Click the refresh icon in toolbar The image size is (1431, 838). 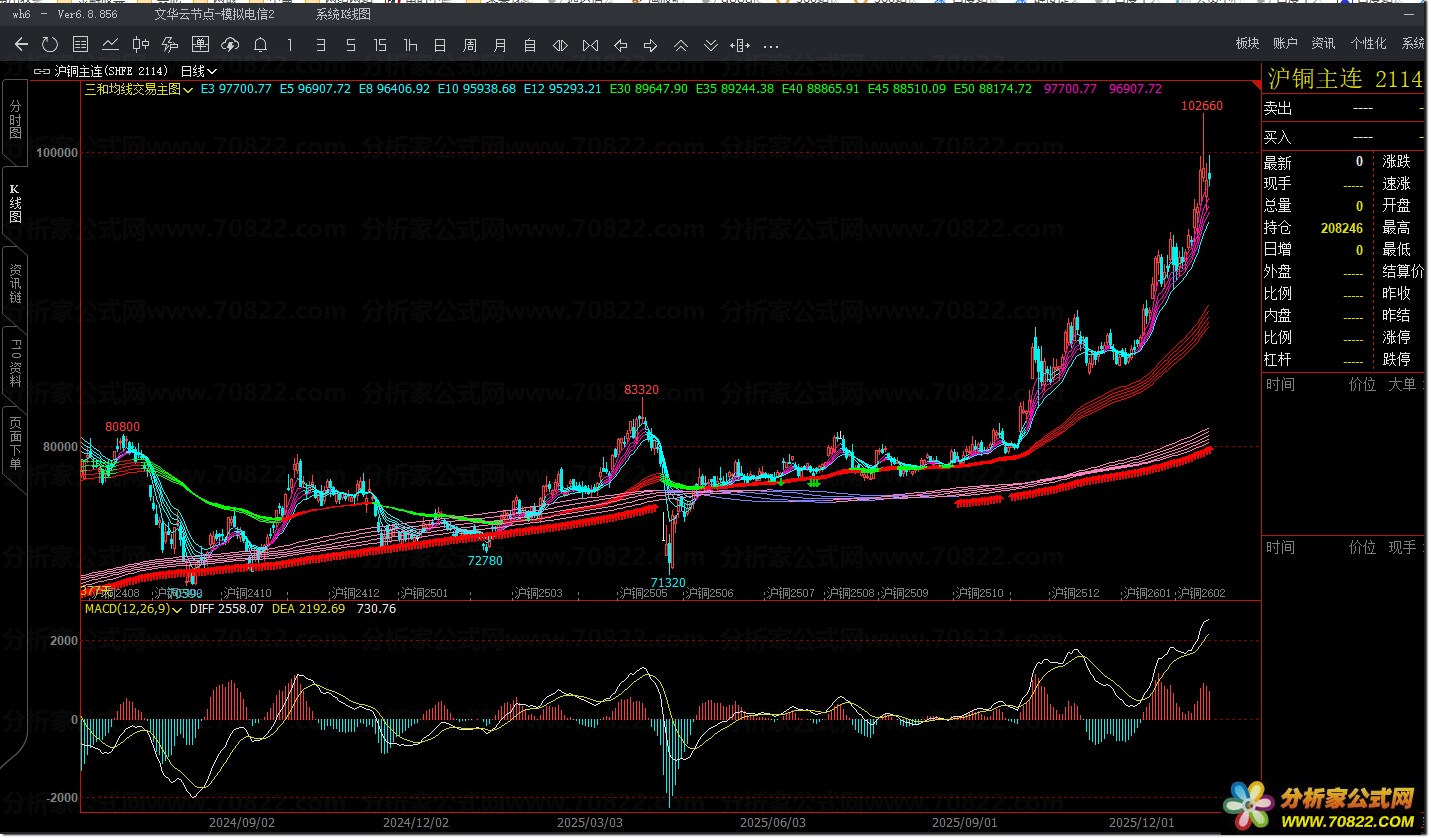tap(50, 45)
